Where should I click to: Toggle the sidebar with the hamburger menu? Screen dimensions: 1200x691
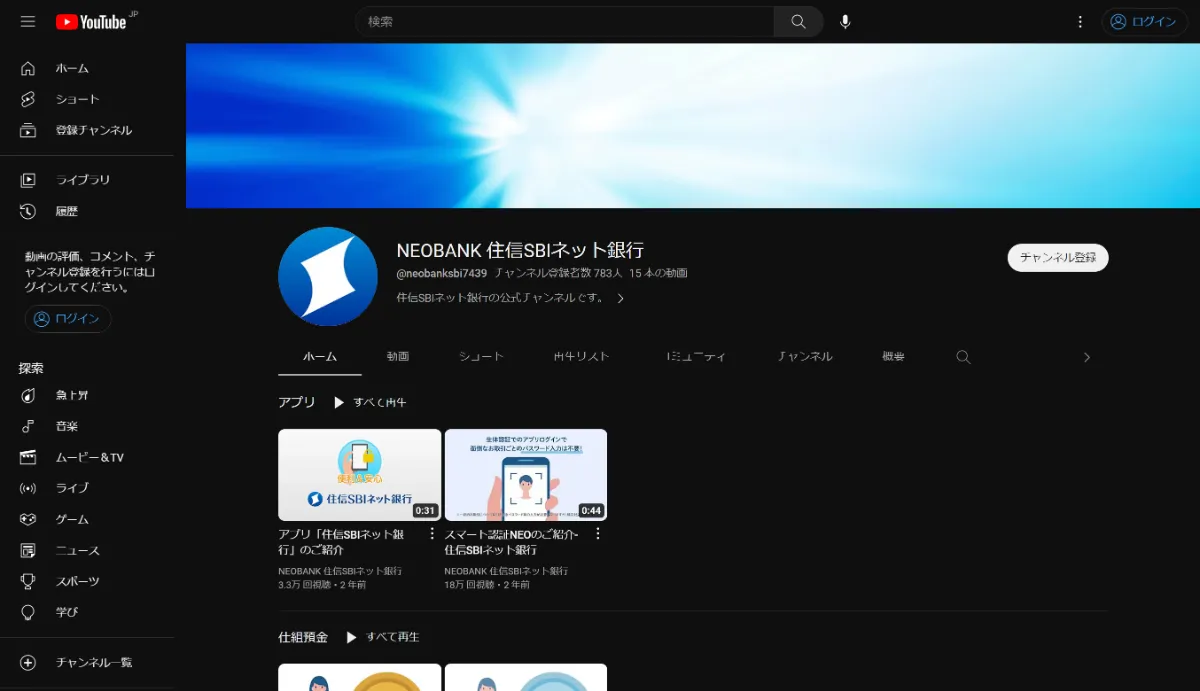pos(27,21)
